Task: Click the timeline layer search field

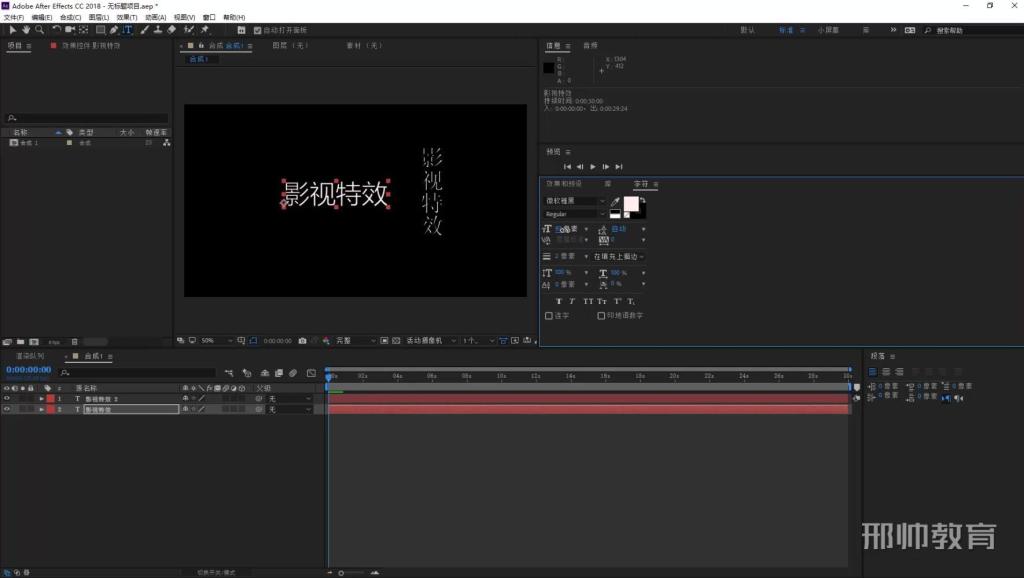Action: (137, 372)
